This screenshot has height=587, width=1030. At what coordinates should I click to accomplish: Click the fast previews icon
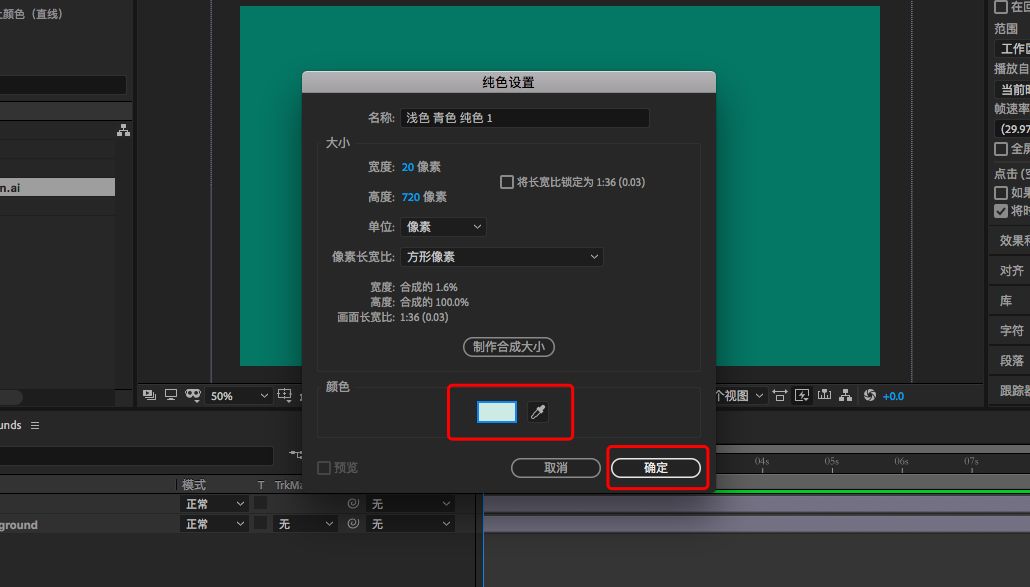click(802, 395)
